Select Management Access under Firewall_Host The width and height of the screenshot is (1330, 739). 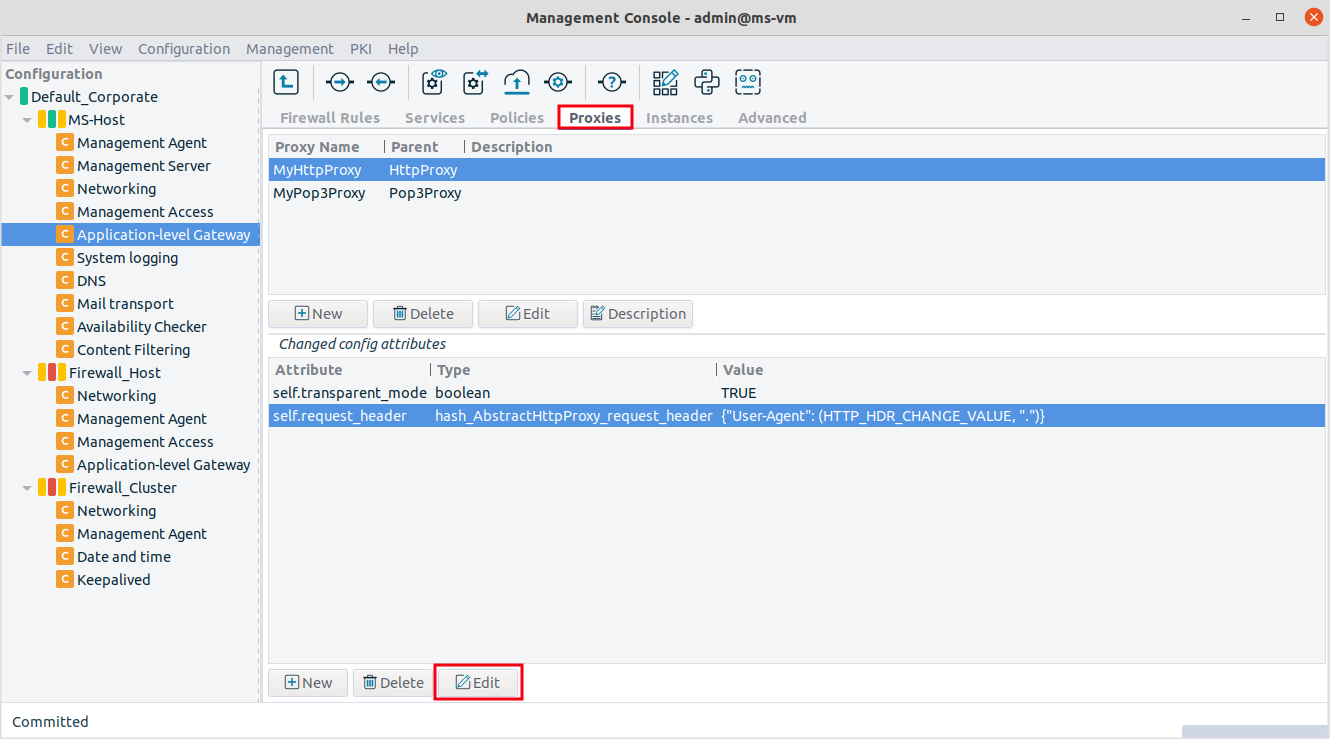coord(145,442)
